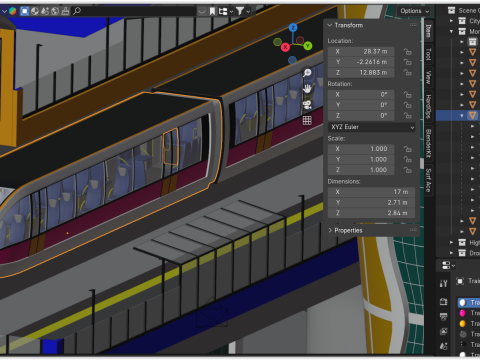This screenshot has height=360, width=480.
Task: Click the Location Y value -2.2616 m
Action: coord(361,62)
